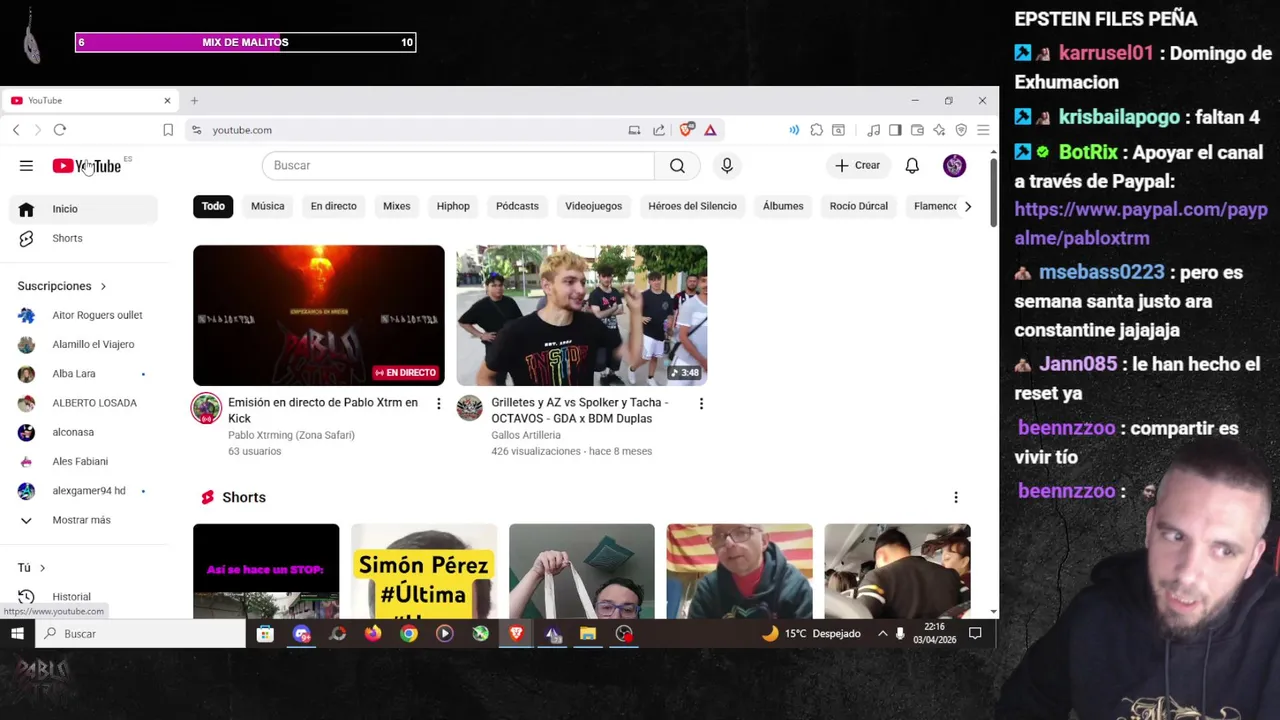This screenshot has height=720, width=1280.
Task: Bookmark this page icon
Action: (168, 130)
